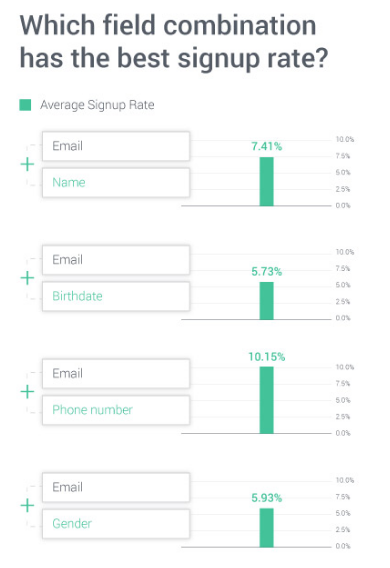Click the Email field above Gender
390x568 pixels.
click(116, 487)
